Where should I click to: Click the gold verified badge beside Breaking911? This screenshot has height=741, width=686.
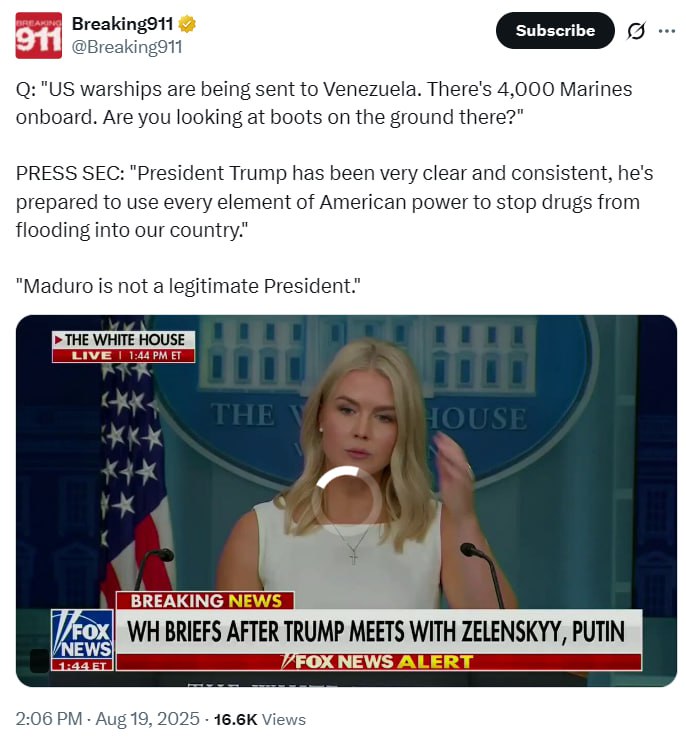(187, 24)
